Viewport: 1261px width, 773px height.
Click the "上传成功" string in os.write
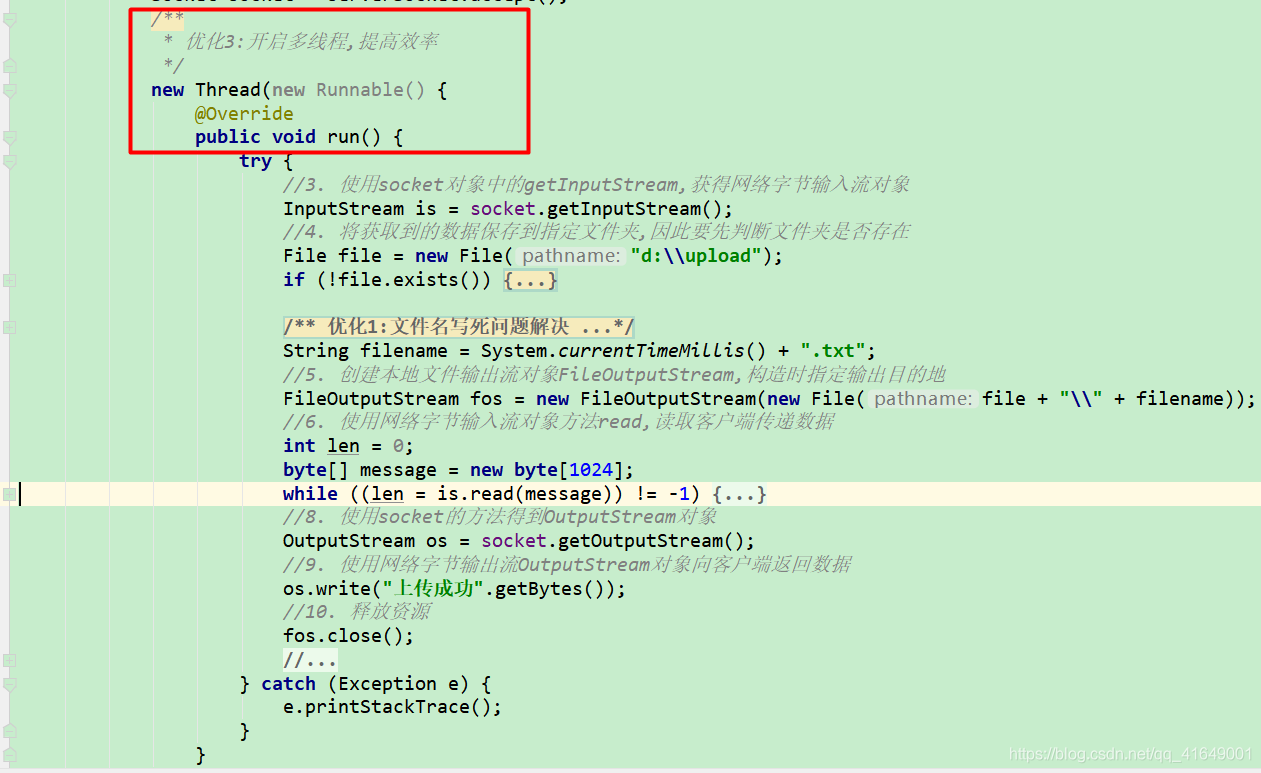click(432, 588)
